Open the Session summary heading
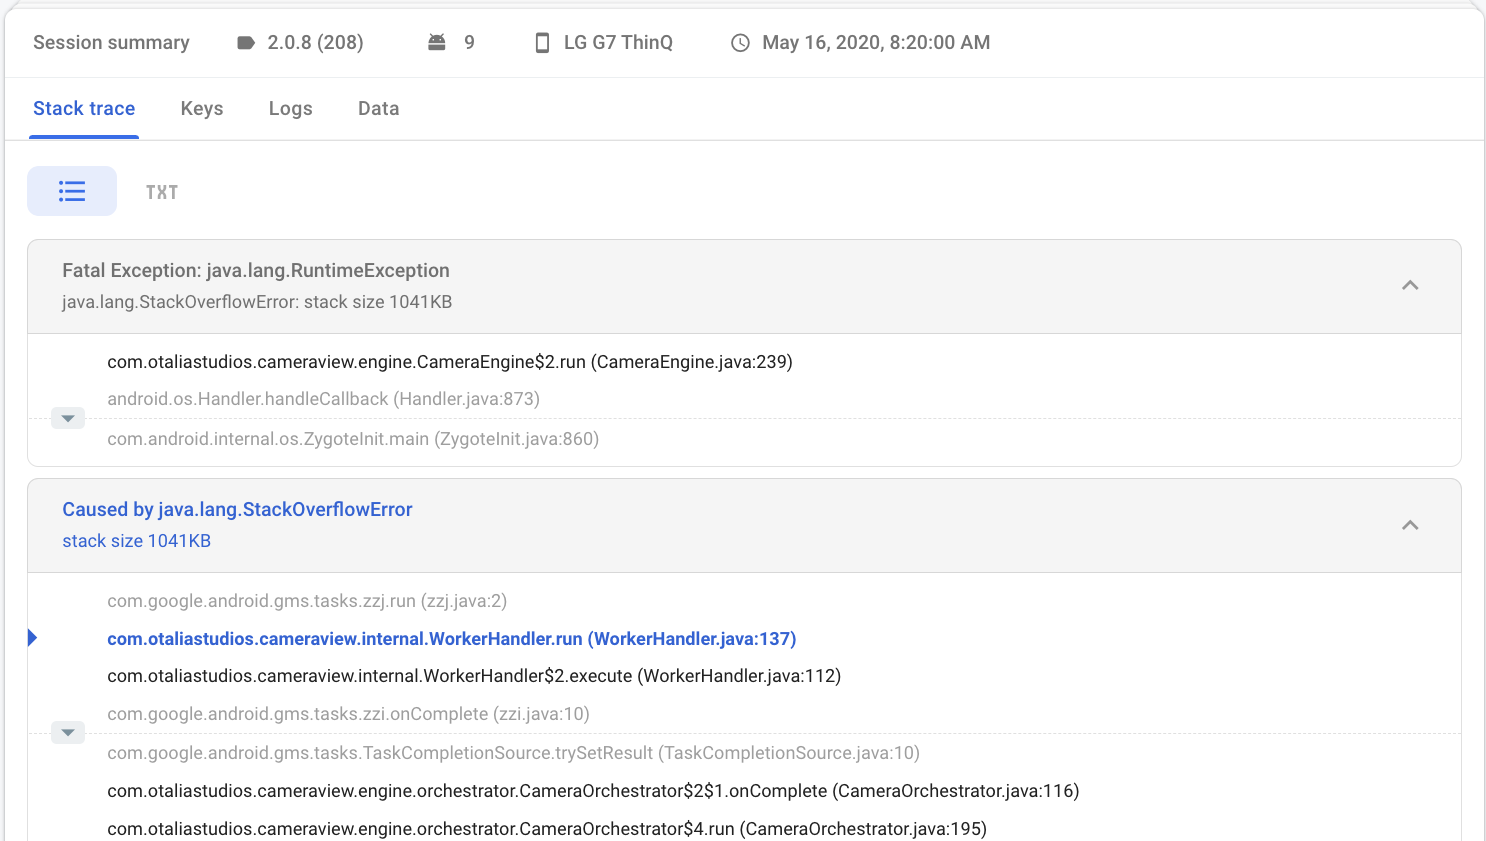This screenshot has width=1486, height=841. (x=110, y=42)
